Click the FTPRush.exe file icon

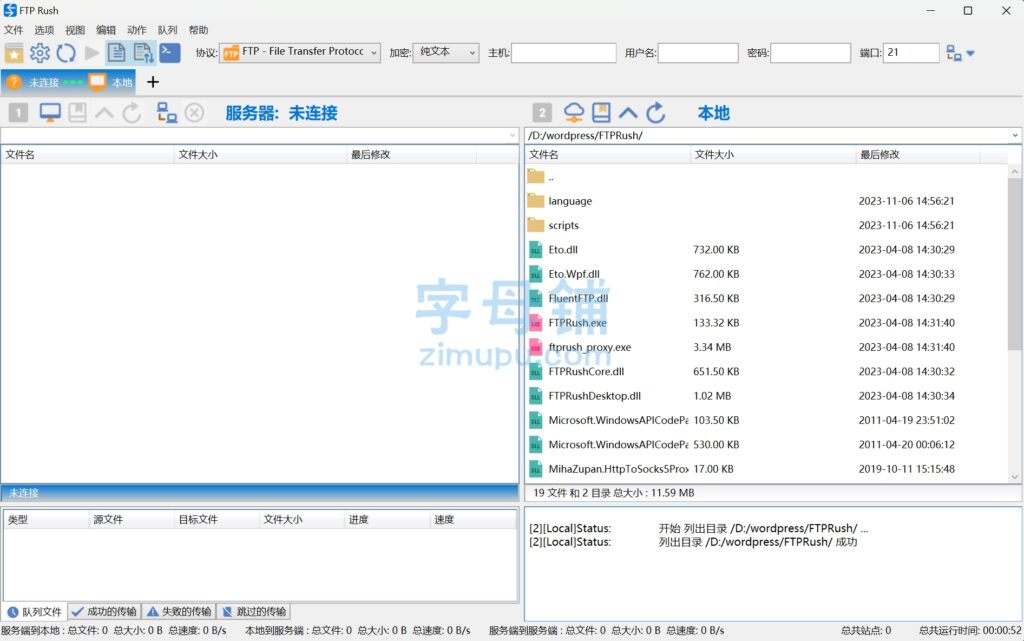pos(536,322)
